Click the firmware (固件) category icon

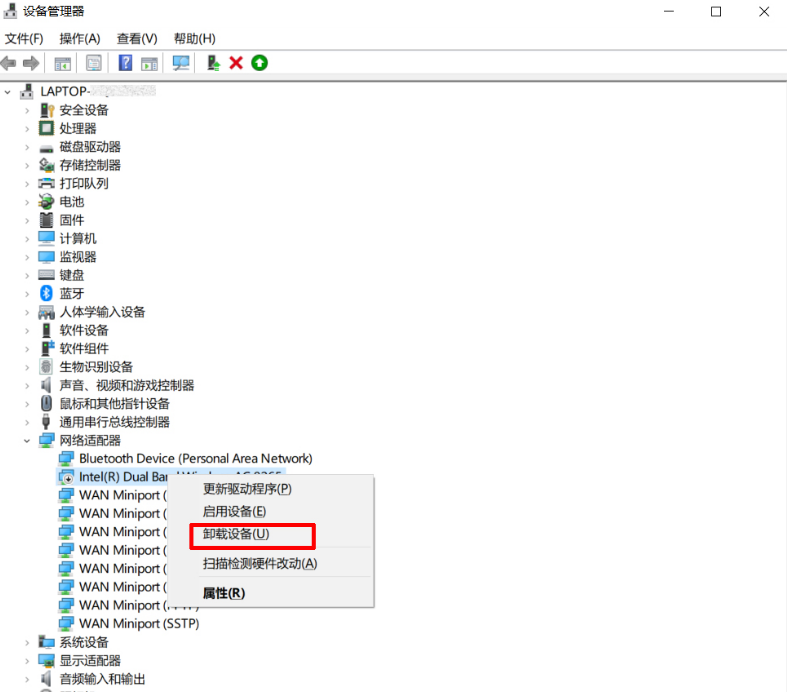(46, 220)
